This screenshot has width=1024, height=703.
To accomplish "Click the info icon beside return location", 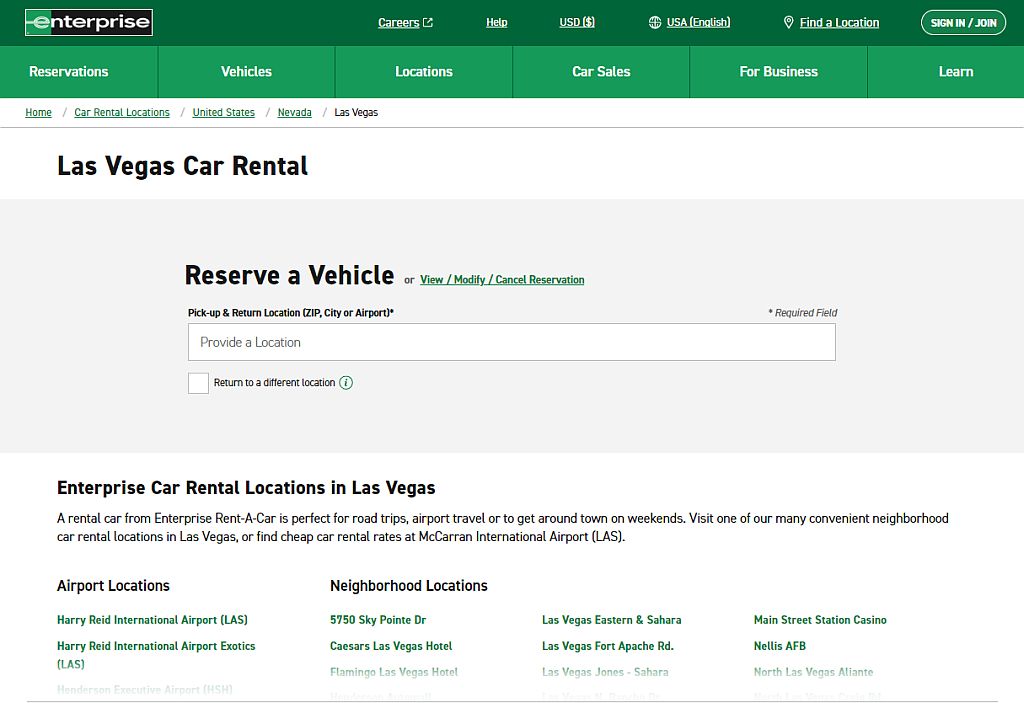I will click(346, 383).
